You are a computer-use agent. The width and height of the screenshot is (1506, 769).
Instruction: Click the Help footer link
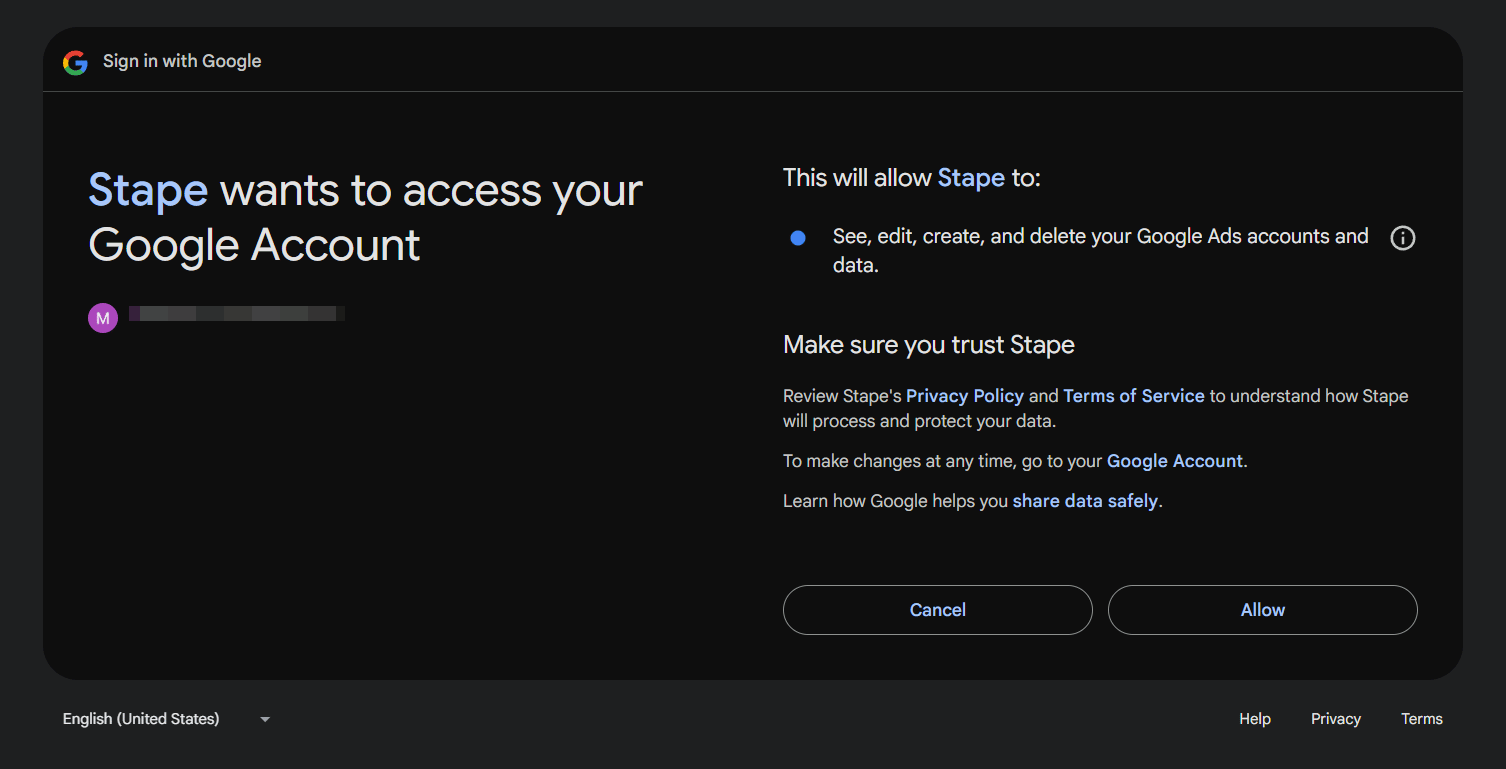[1255, 719]
